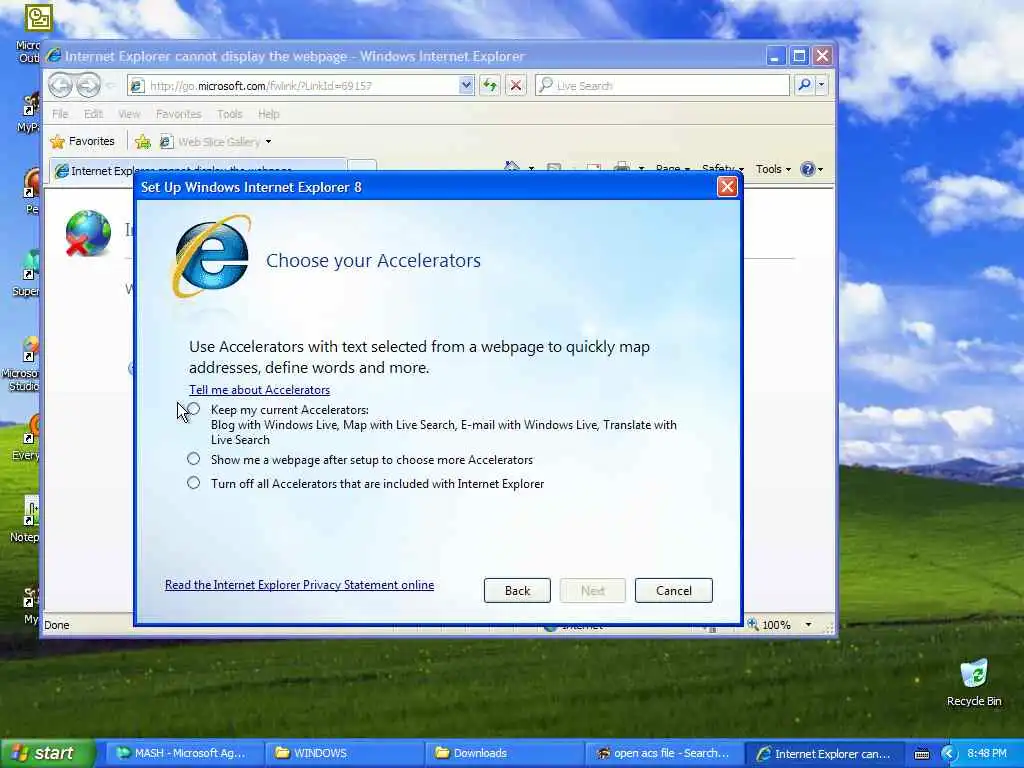
Task: Open Tell me about Accelerators link
Action: pyautogui.click(x=259, y=390)
